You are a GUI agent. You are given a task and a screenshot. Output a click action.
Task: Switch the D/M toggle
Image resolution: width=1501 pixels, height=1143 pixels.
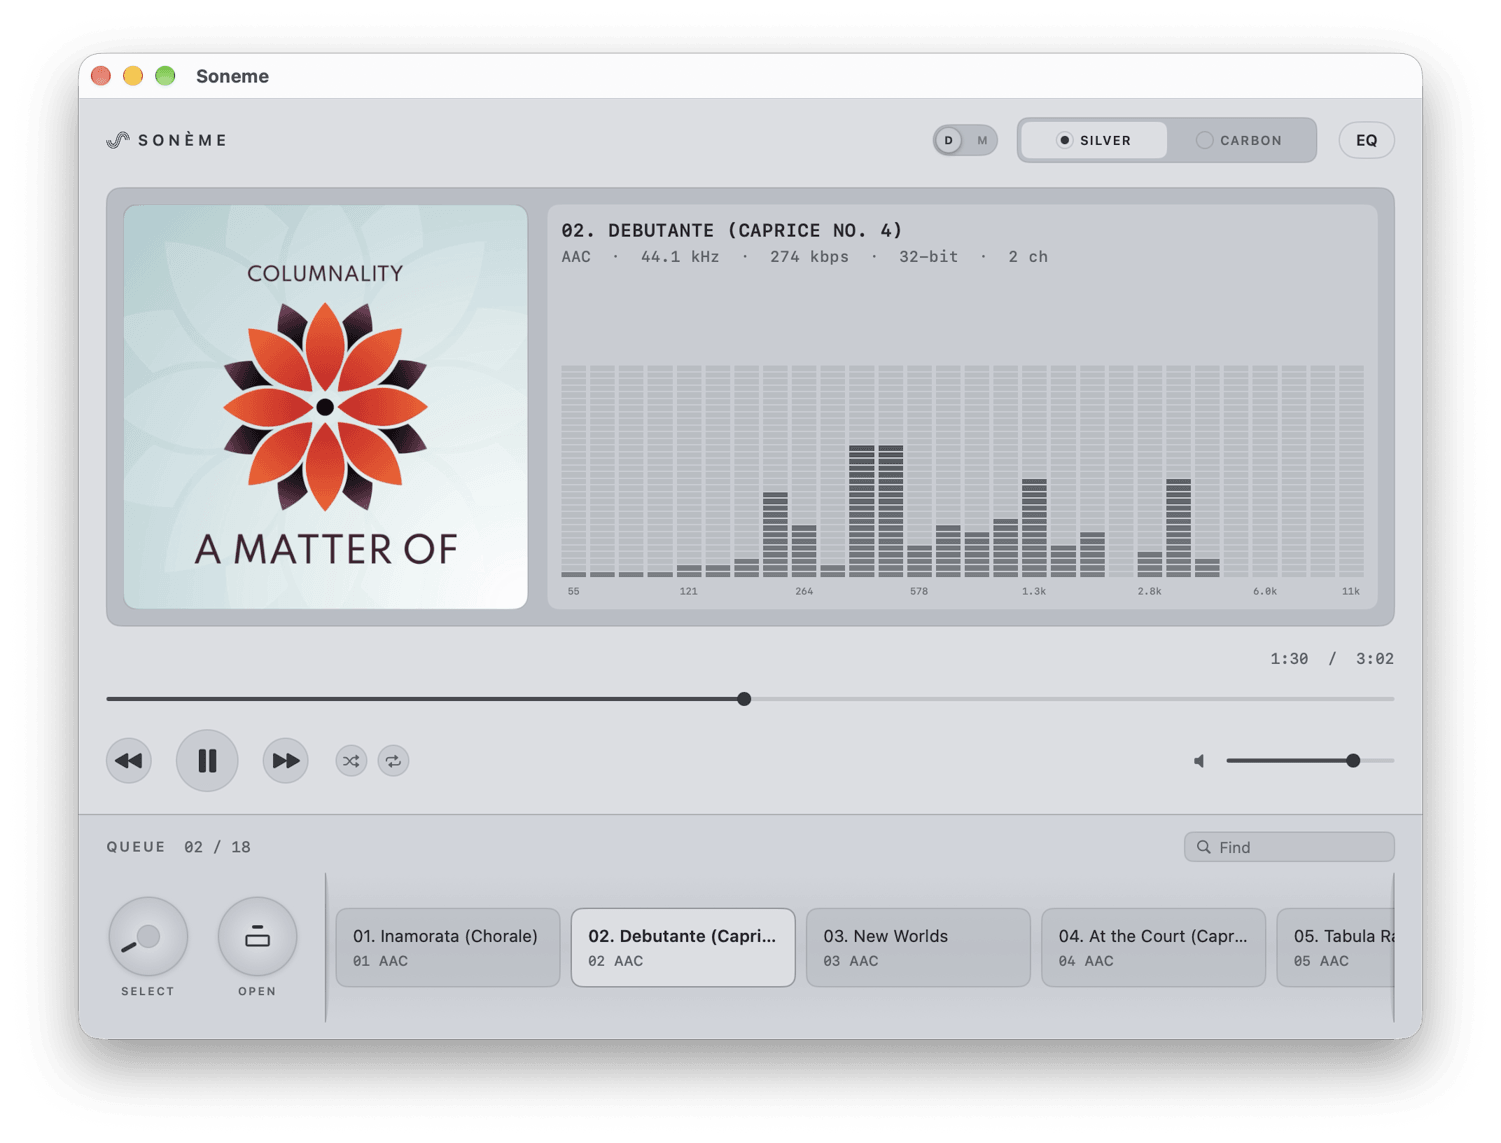pos(965,140)
